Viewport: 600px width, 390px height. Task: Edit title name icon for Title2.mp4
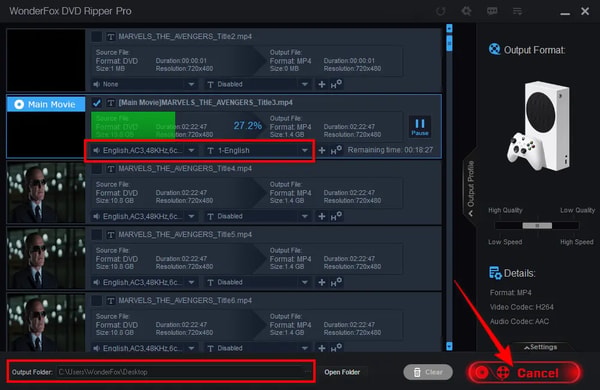111,37
